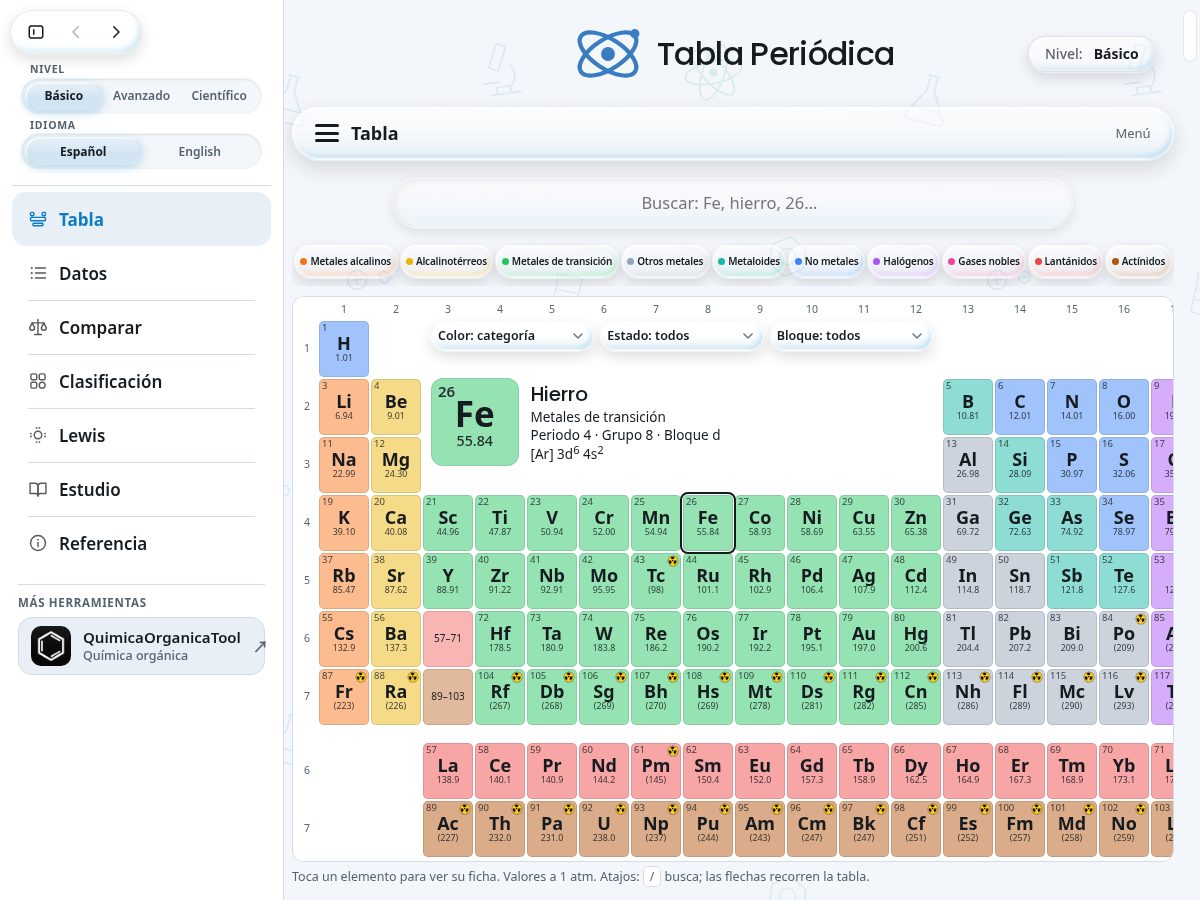Image resolution: width=1200 pixels, height=900 pixels.
Task: Open the Bloque: todos dropdown
Action: point(850,336)
